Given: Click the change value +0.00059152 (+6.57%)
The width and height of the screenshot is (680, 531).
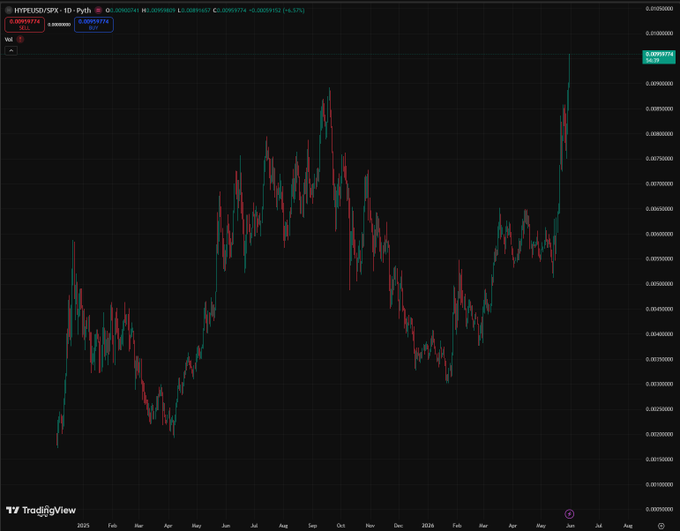Looking at the screenshot, I should coord(277,10).
